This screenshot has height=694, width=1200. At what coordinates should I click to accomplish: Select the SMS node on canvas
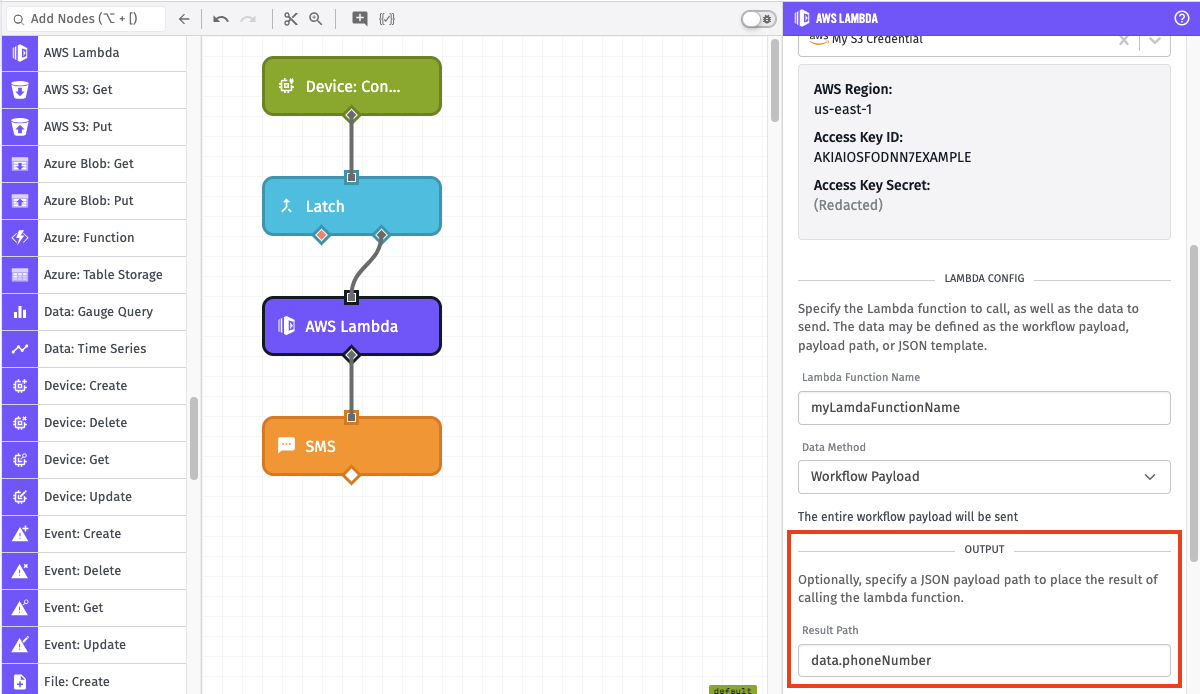(x=351, y=446)
